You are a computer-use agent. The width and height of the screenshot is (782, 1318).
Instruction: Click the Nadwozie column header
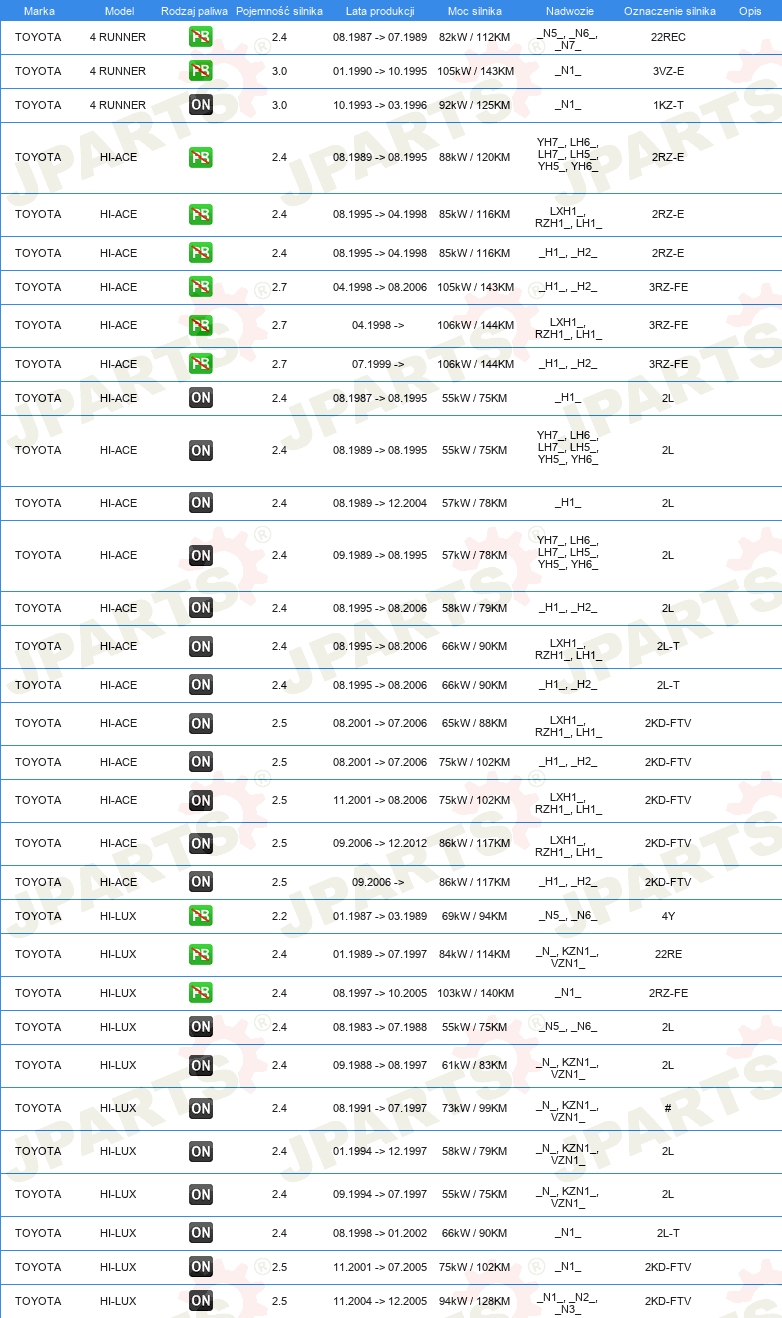[x=568, y=10]
